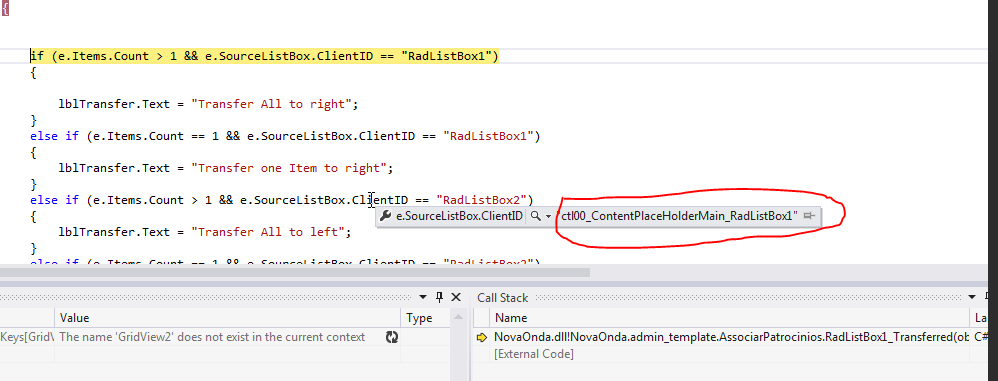Select the datatip value ctl00_ContentPlaceHolderMain_RadListBox1
The width and height of the screenshot is (998, 381).
click(x=679, y=216)
